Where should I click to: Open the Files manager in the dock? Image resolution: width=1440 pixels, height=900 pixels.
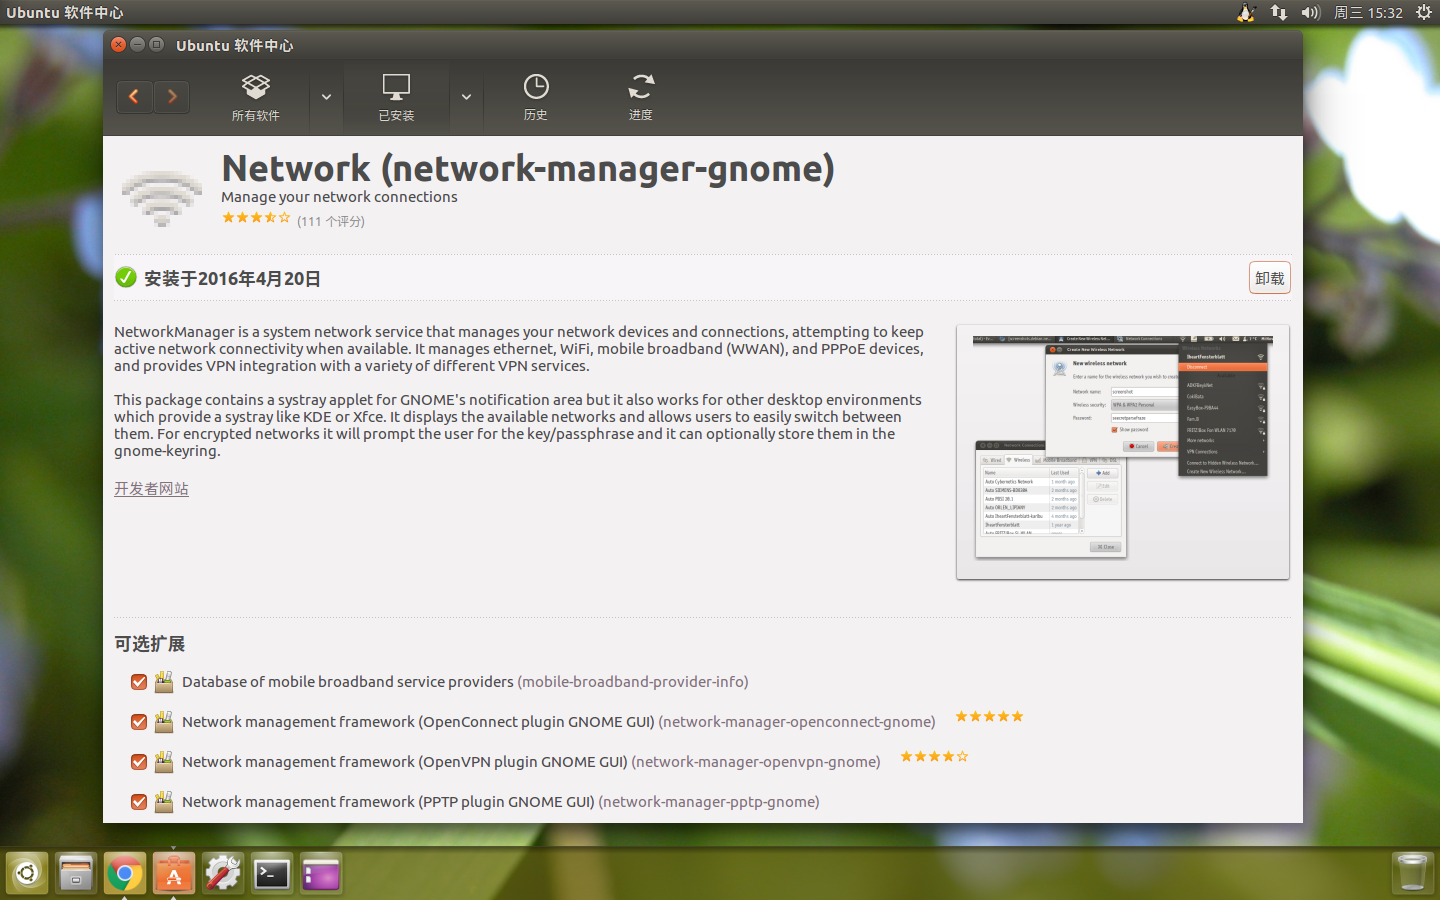click(76, 874)
